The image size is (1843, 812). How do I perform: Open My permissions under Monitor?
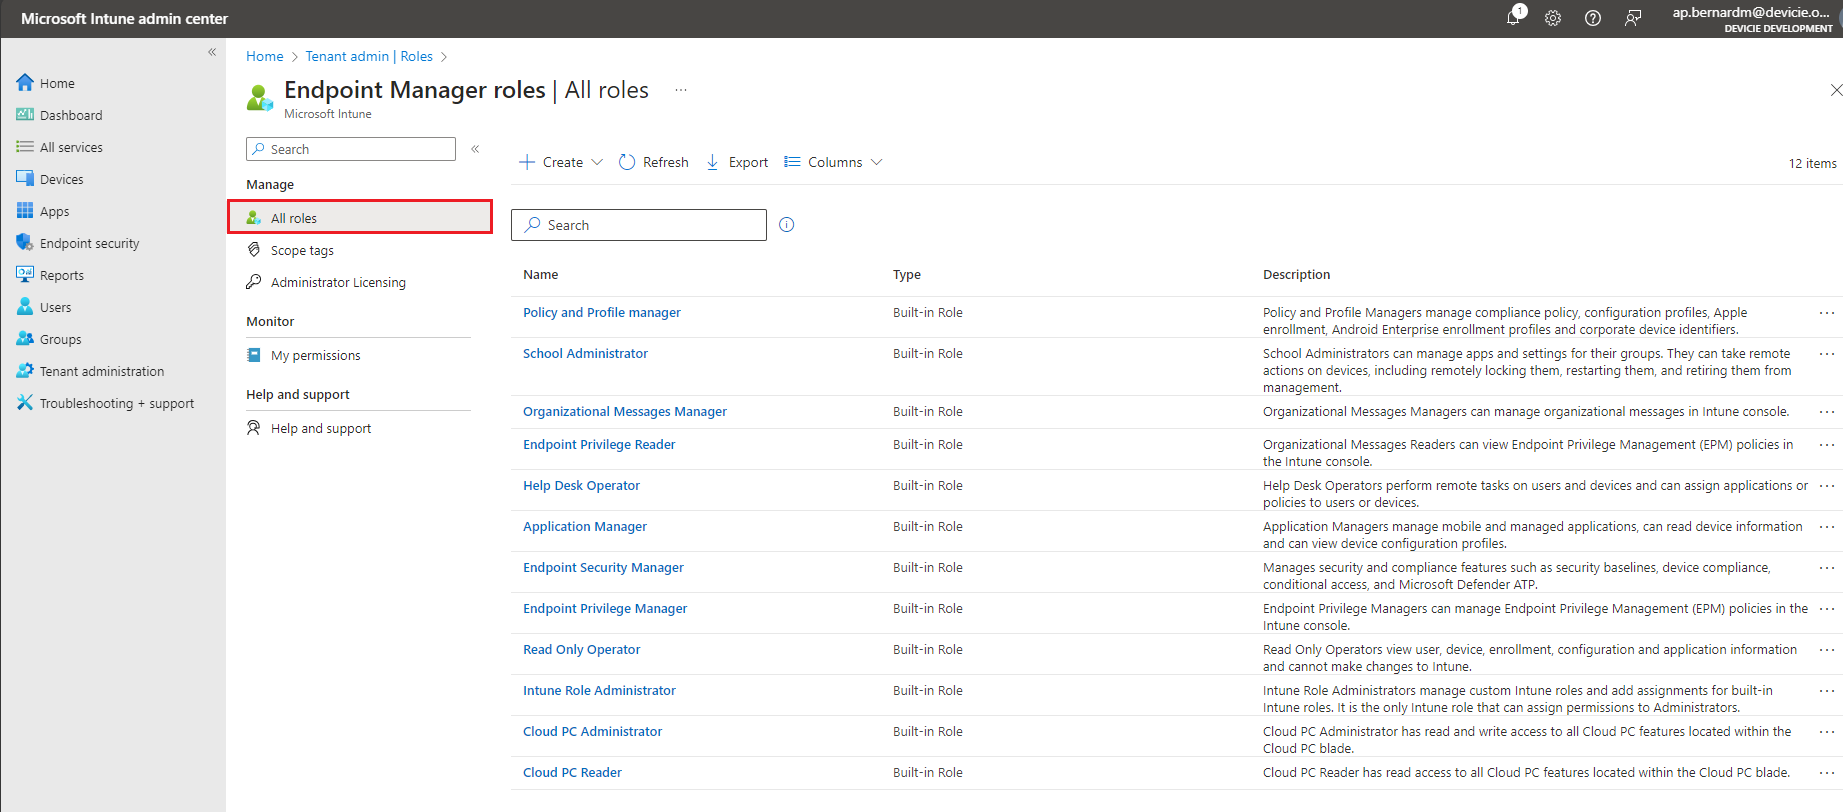coord(315,355)
